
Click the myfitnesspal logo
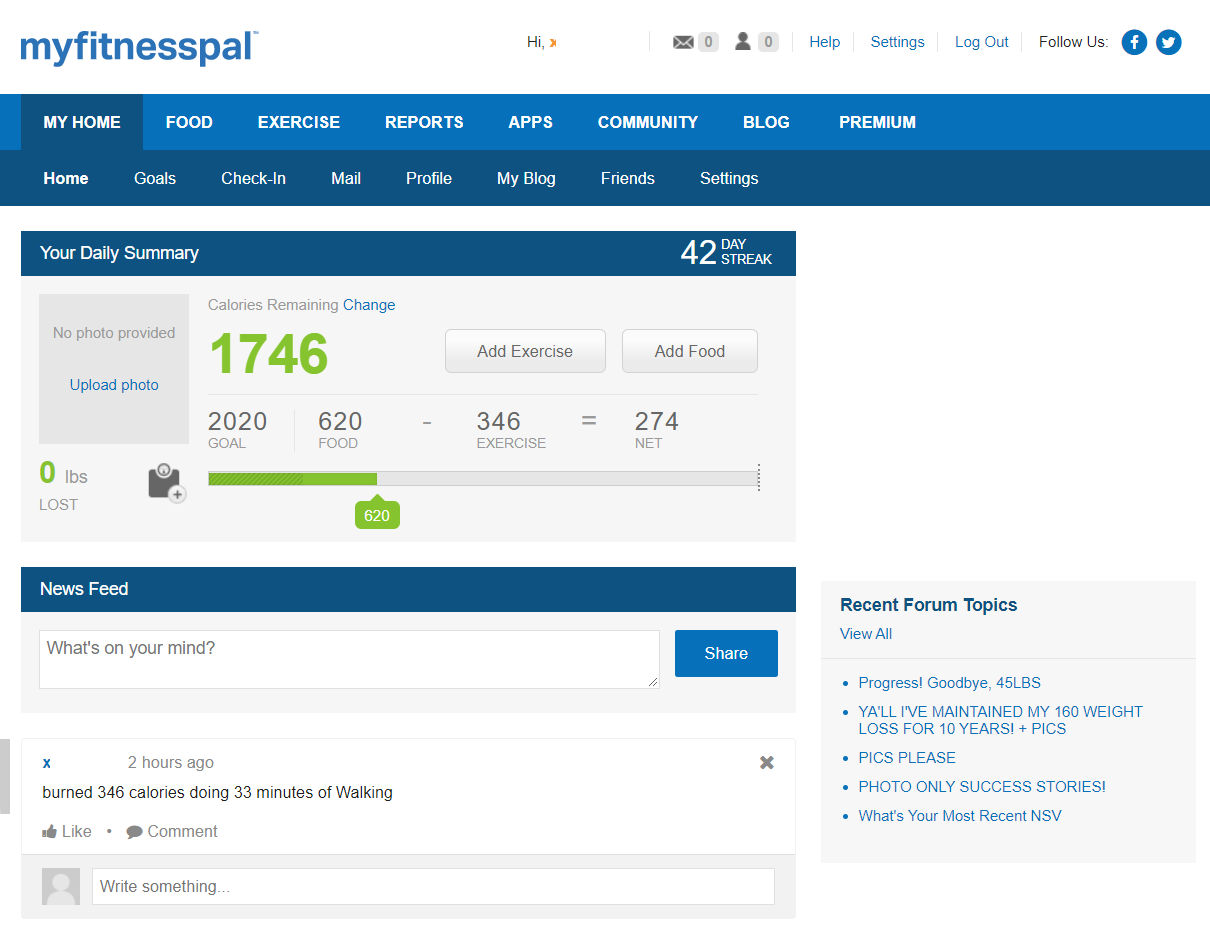[x=139, y=47]
